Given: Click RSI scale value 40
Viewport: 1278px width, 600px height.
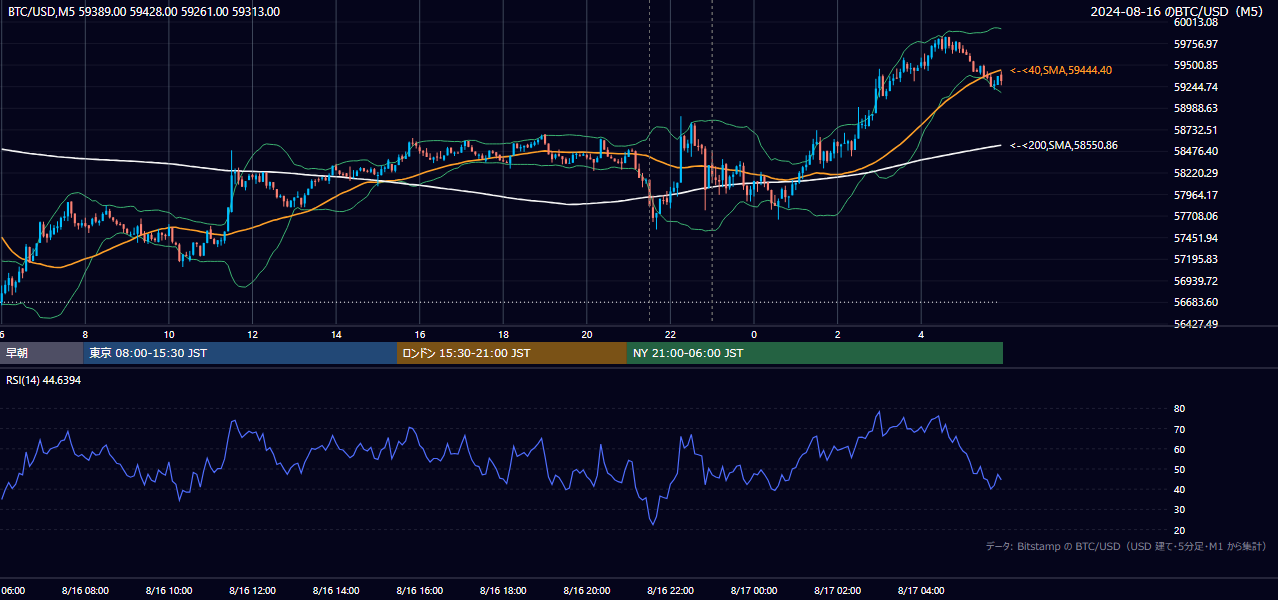Looking at the screenshot, I should (1179, 489).
